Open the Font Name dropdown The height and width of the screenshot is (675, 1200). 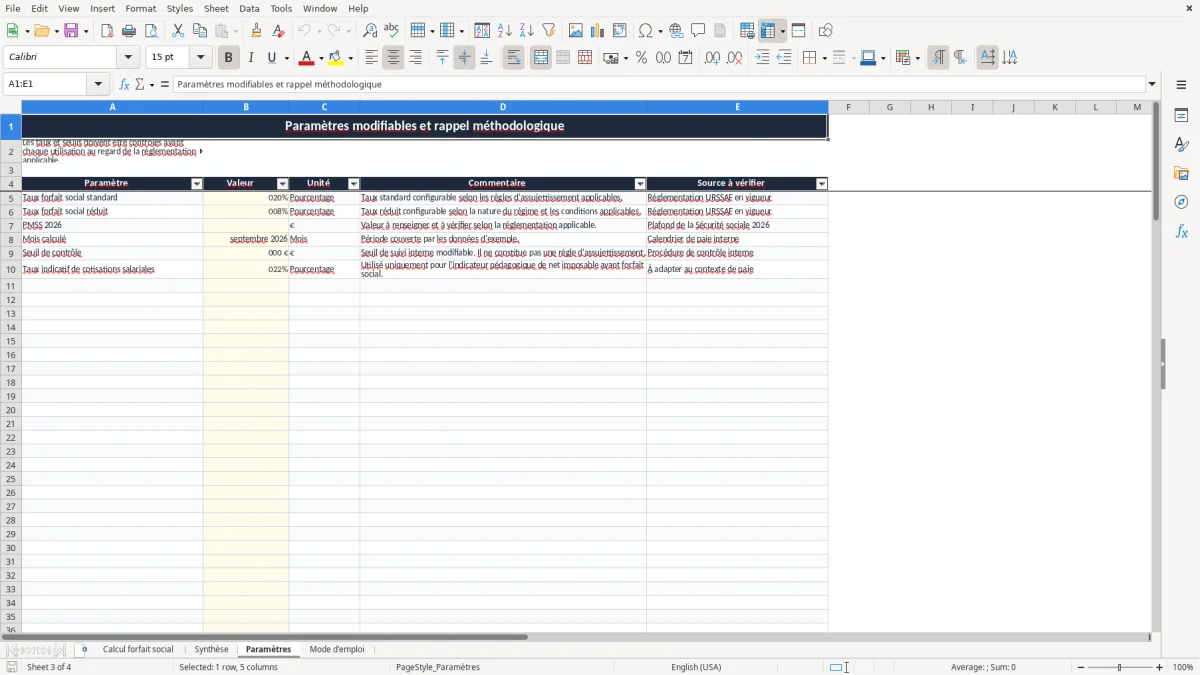(128, 58)
